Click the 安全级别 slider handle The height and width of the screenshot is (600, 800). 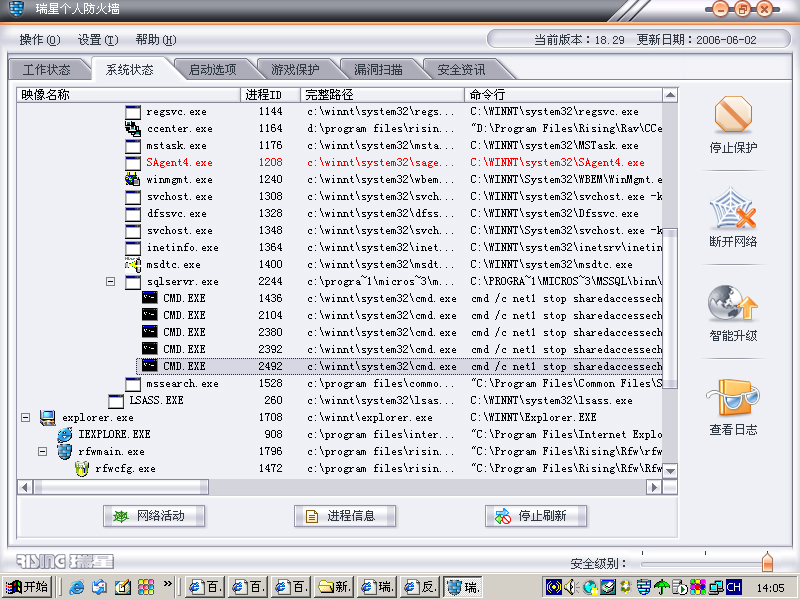click(x=767, y=562)
